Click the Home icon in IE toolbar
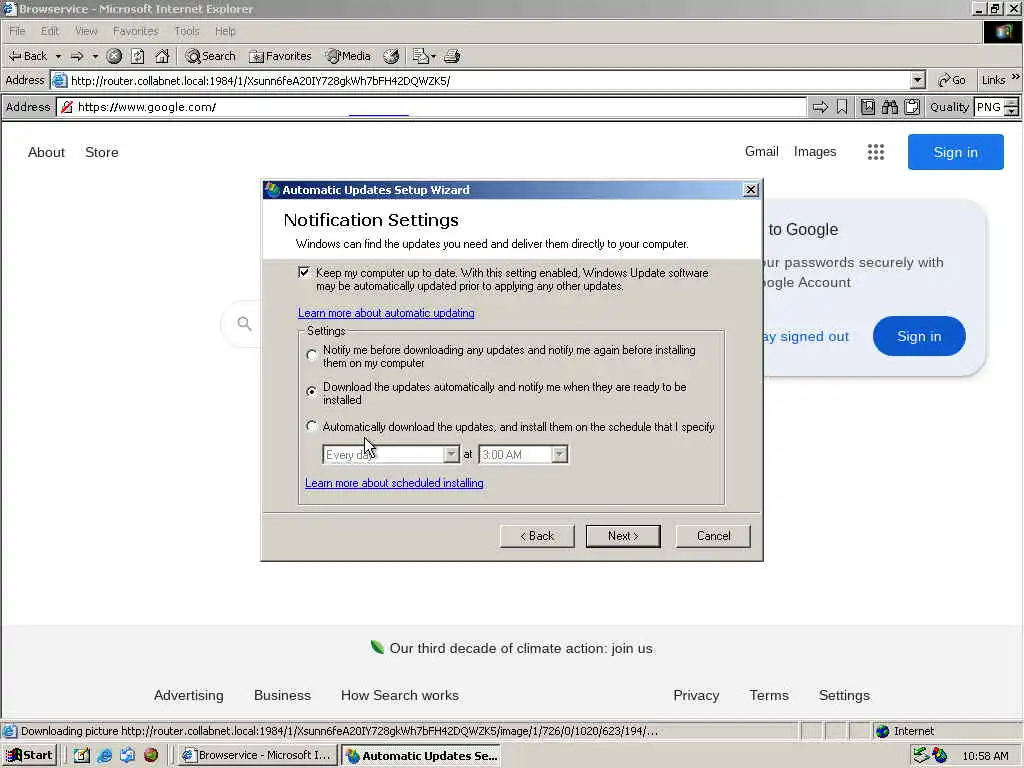This screenshot has width=1024, height=768. coord(162,56)
